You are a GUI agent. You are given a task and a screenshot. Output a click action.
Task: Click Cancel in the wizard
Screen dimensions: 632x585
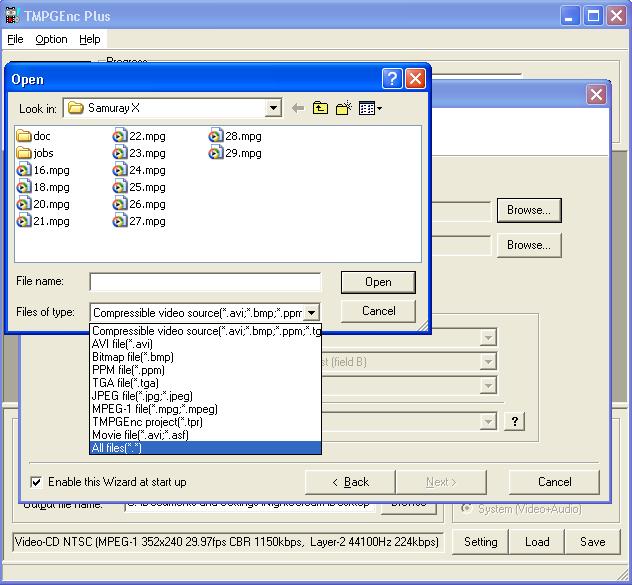click(x=554, y=482)
